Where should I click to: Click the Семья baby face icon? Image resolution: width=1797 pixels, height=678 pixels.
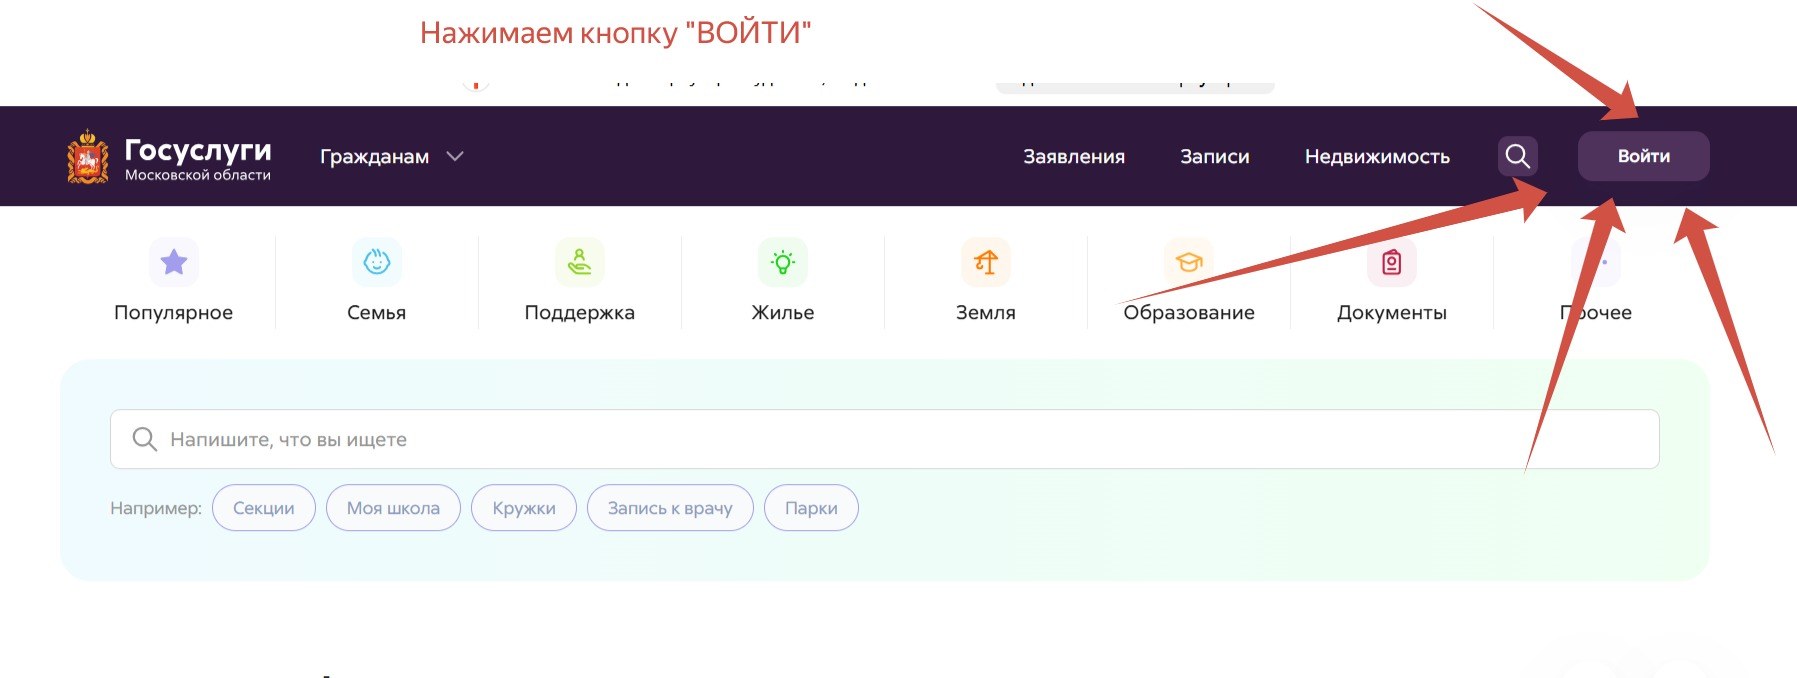(x=377, y=262)
